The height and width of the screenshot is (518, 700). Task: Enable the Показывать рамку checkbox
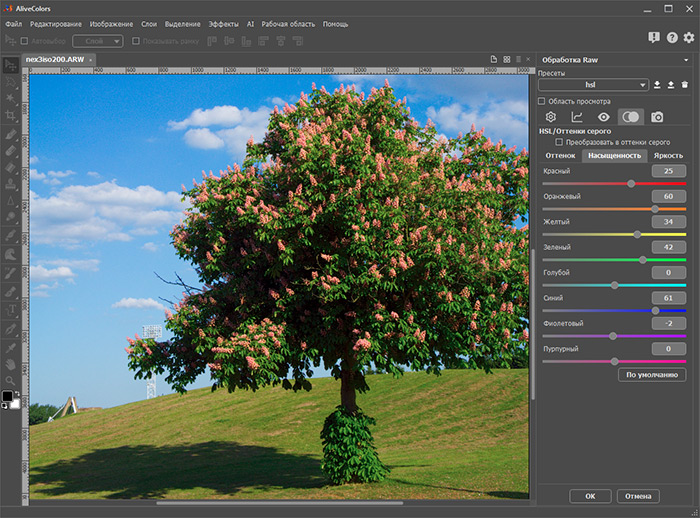(136, 41)
